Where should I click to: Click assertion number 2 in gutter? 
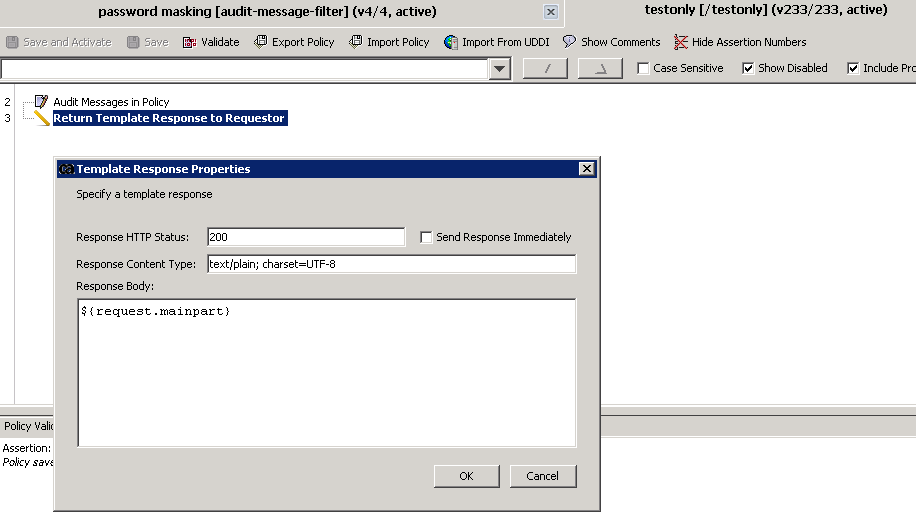point(8,102)
